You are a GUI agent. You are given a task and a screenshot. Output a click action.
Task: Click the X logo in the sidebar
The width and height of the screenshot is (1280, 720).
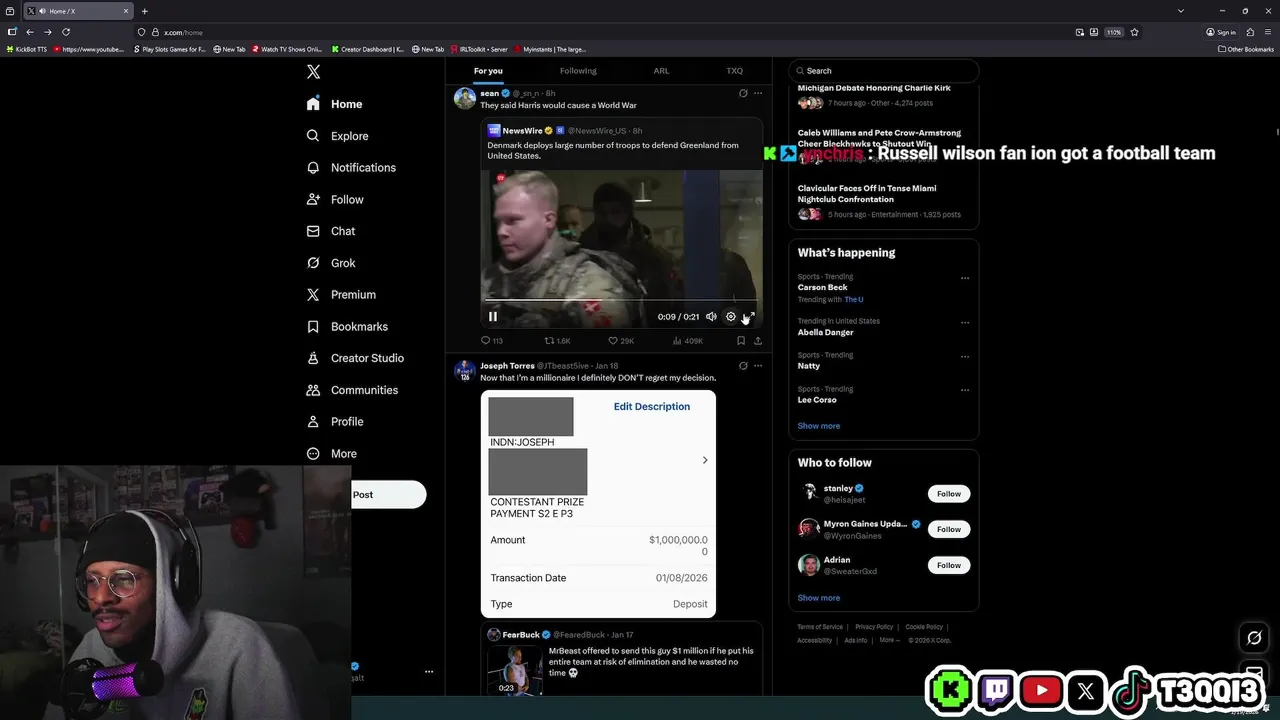click(313, 72)
